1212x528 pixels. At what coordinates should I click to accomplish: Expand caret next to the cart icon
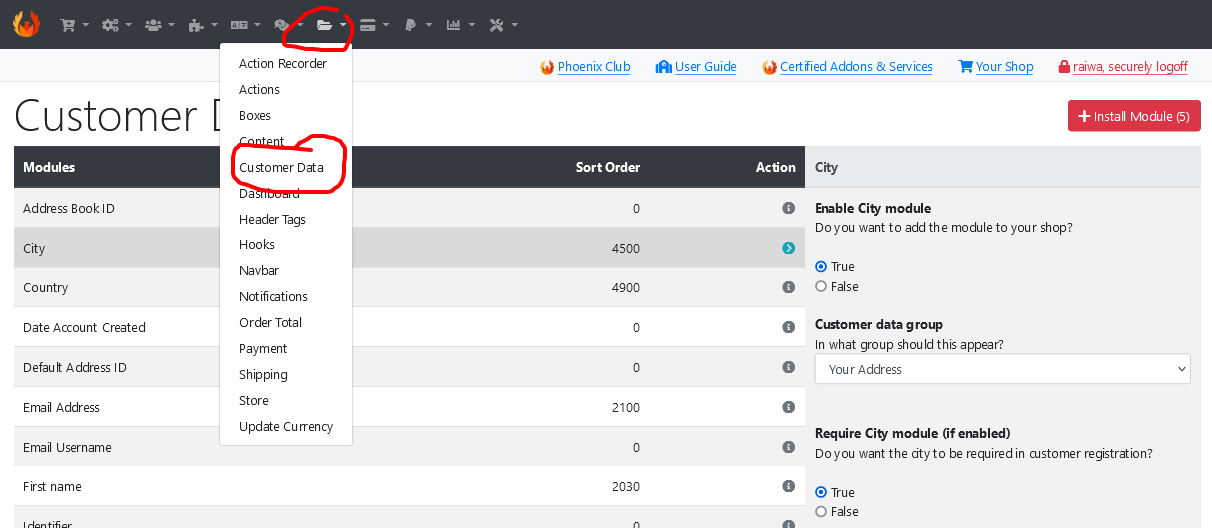[86, 26]
